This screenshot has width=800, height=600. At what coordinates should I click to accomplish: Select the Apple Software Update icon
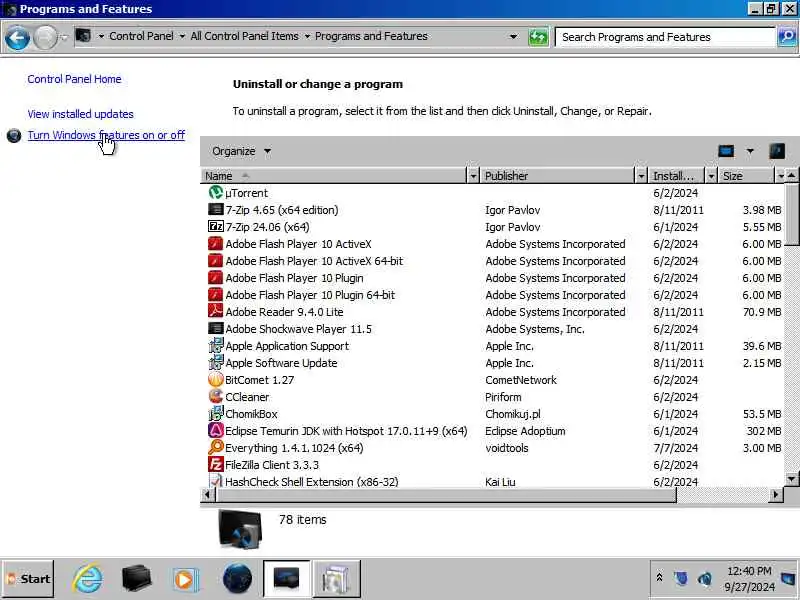(216, 362)
